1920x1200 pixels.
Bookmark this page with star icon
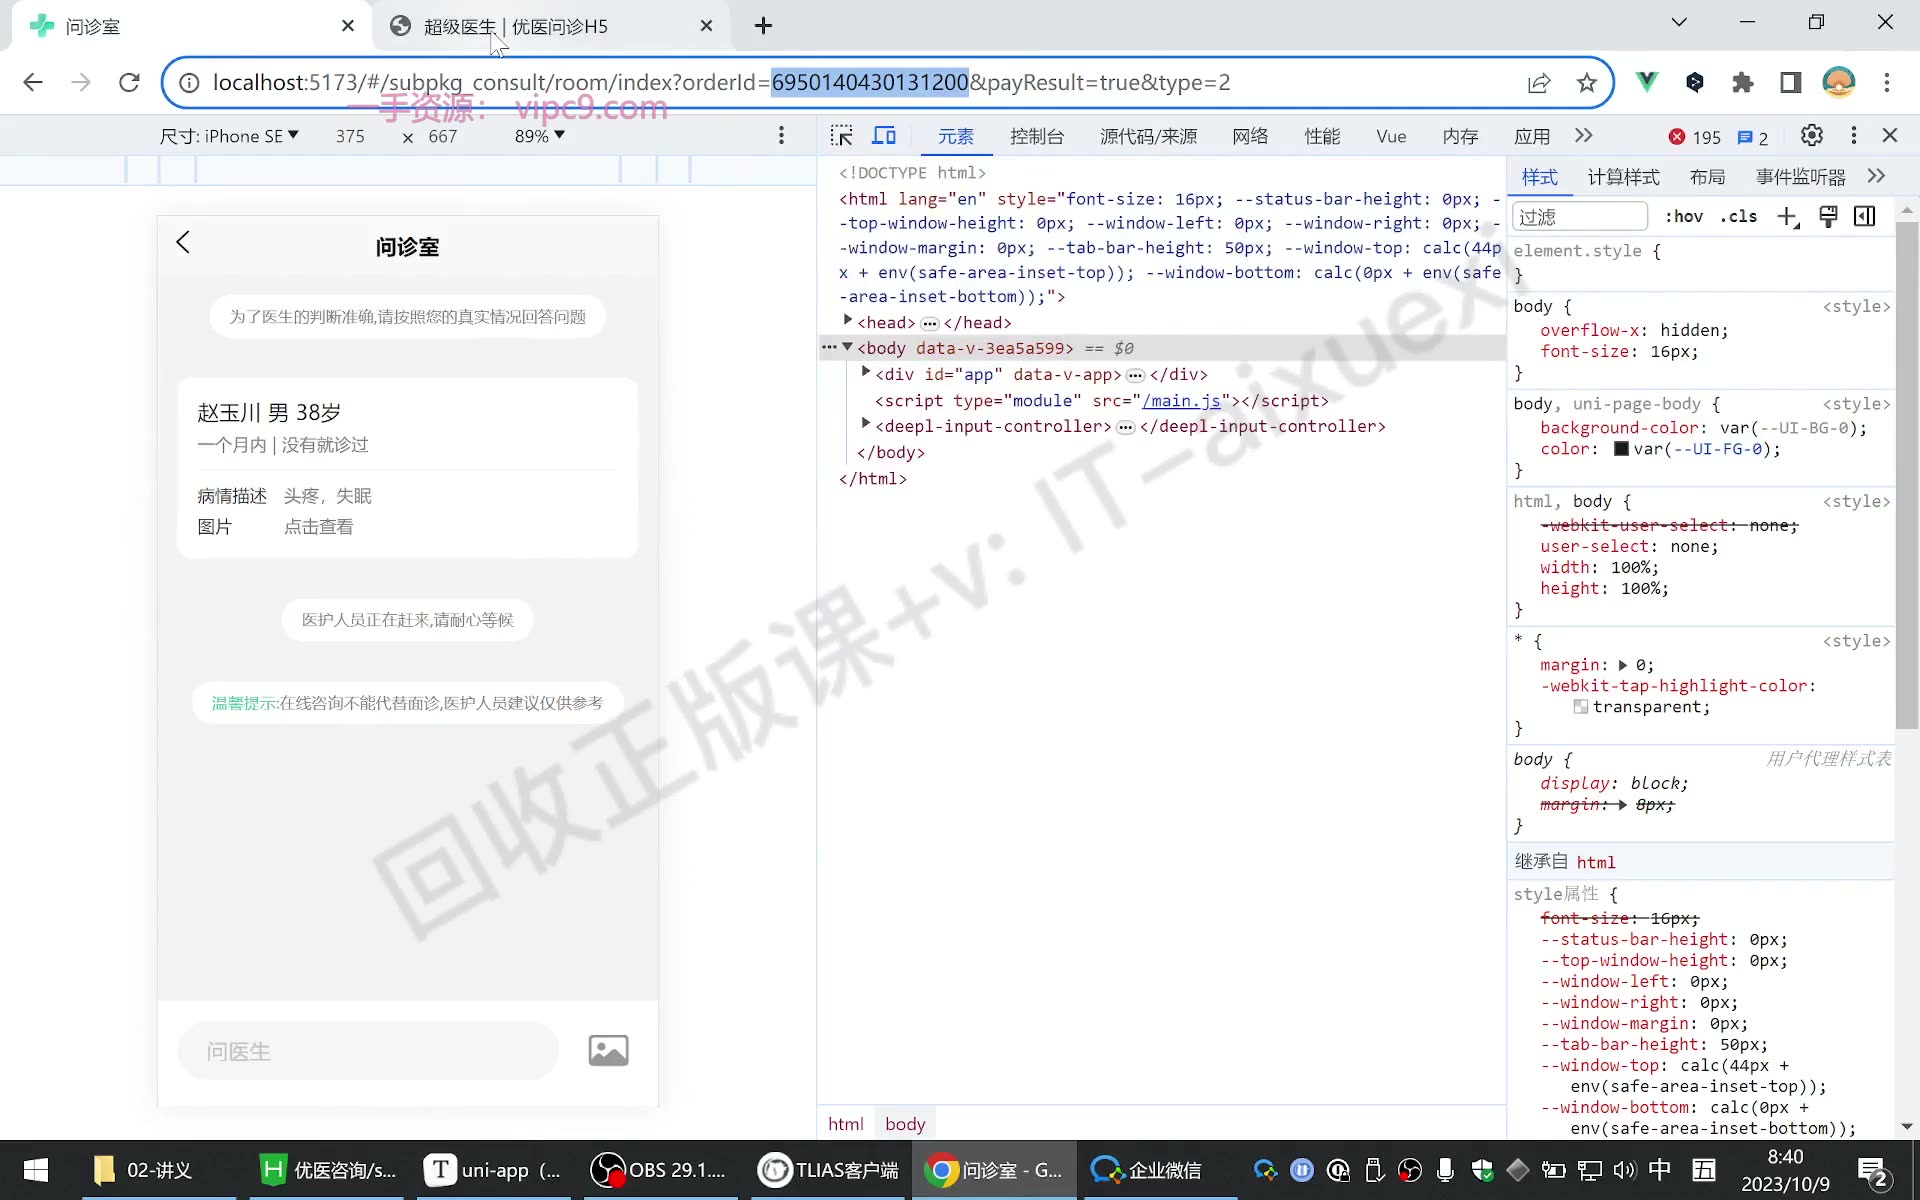pos(1587,83)
